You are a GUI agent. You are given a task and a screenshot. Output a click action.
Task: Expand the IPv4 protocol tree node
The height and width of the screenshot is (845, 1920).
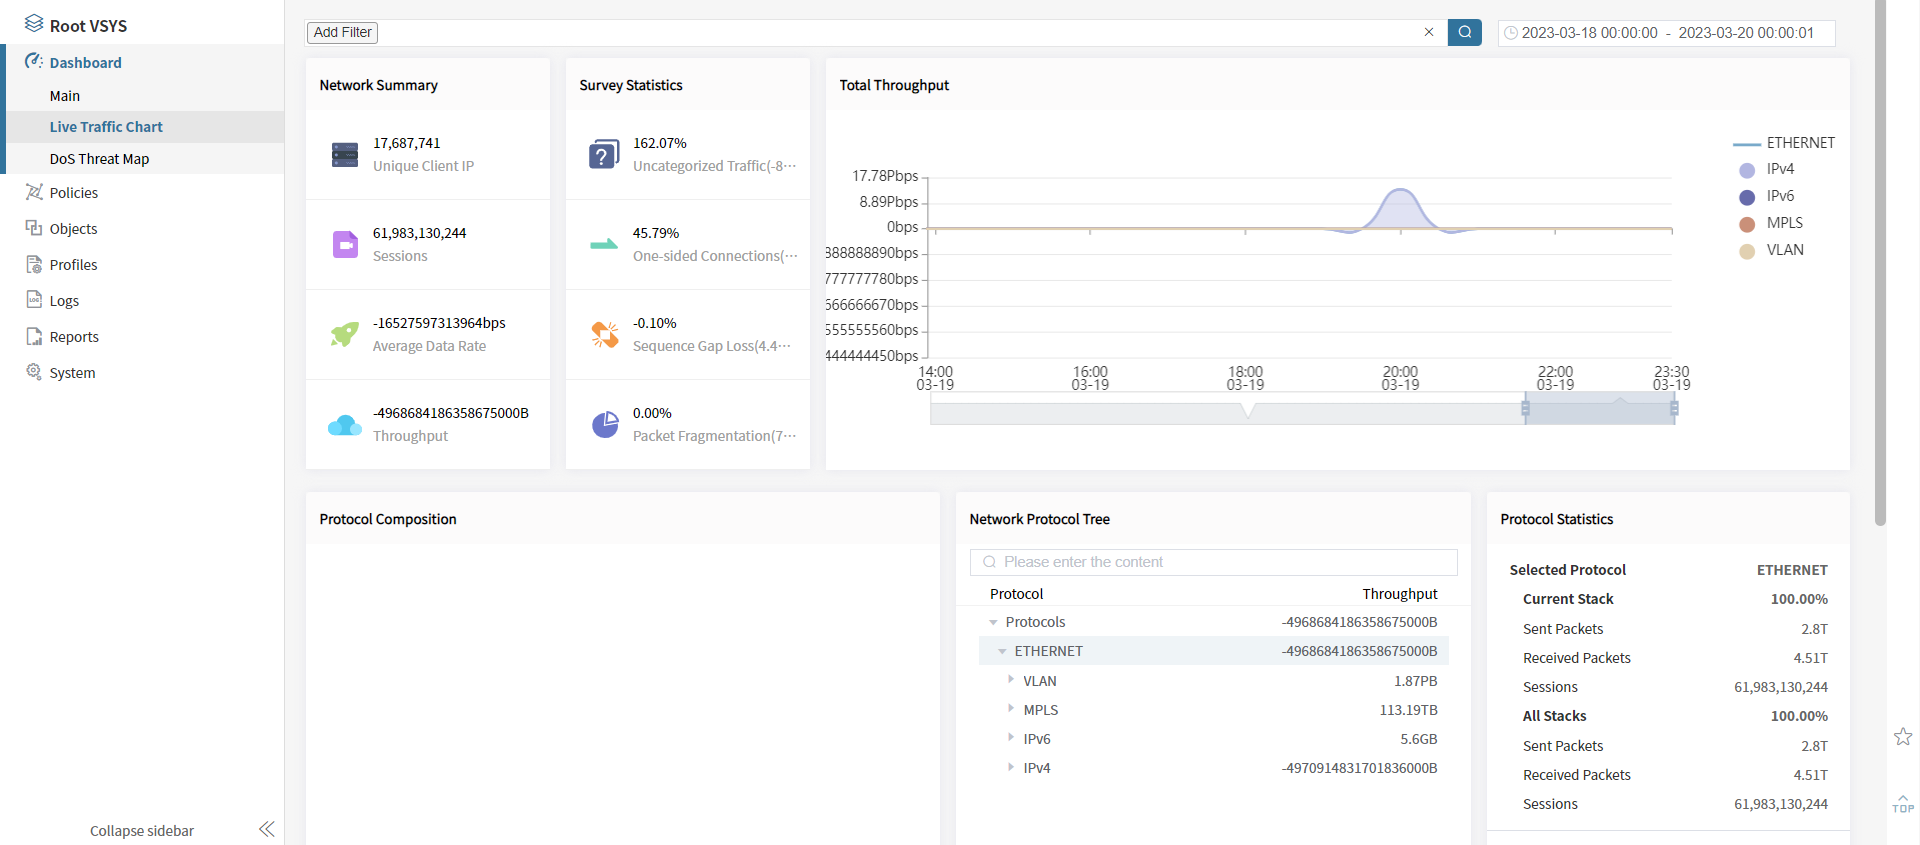coord(1011,767)
